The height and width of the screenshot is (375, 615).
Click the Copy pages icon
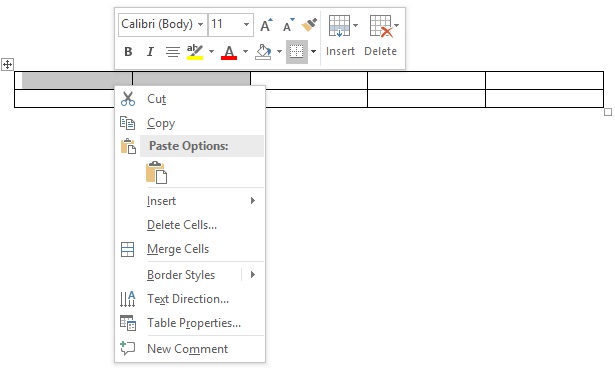coord(127,123)
